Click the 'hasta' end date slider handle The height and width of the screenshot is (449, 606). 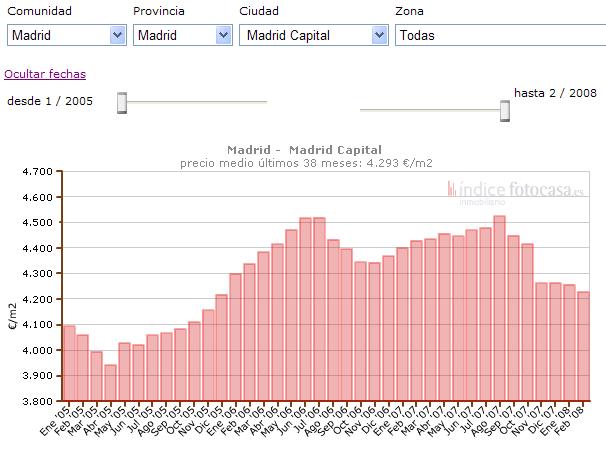[505, 110]
